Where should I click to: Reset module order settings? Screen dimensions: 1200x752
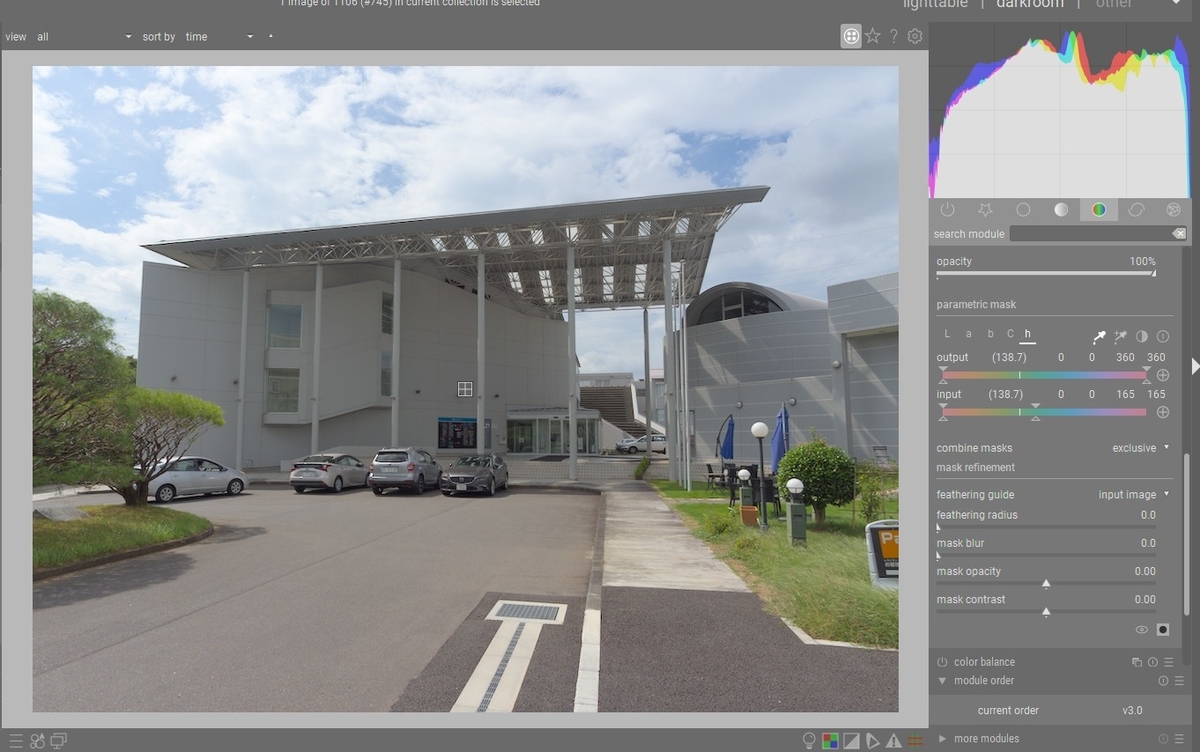pos(1163,681)
